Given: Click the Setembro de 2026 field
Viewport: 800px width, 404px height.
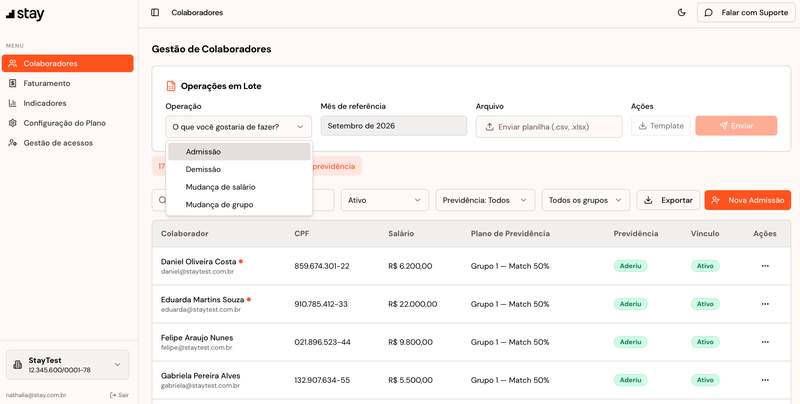Looking at the screenshot, I should [393, 126].
